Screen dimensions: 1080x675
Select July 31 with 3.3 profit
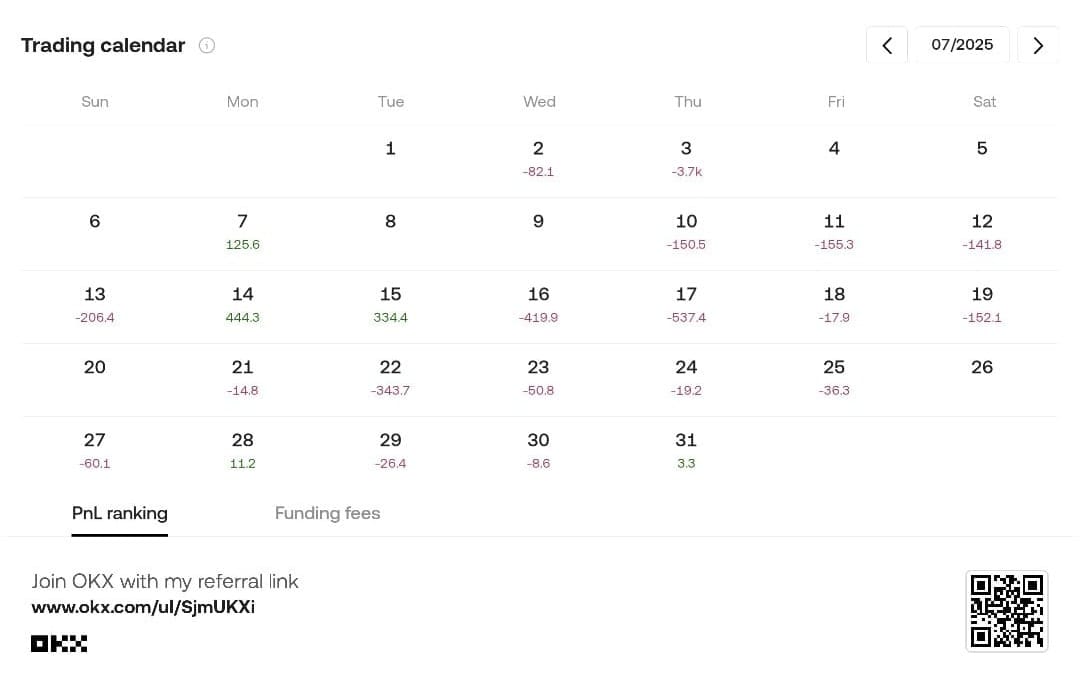[686, 451]
